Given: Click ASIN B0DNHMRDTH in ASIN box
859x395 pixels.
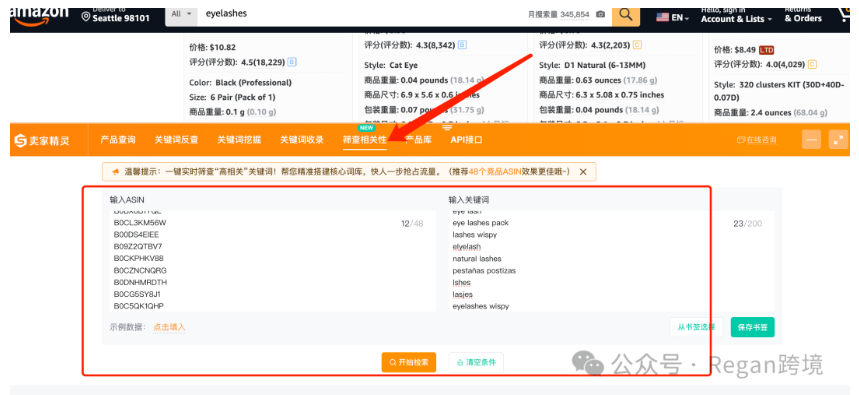Looking at the screenshot, I should pos(140,283).
